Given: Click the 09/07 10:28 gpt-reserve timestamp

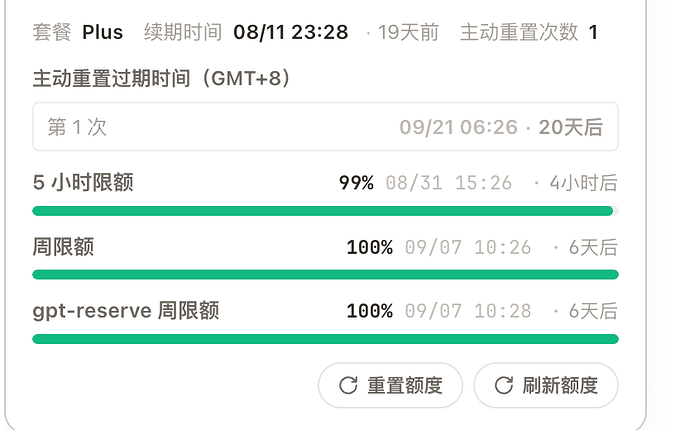Looking at the screenshot, I should [x=468, y=311].
